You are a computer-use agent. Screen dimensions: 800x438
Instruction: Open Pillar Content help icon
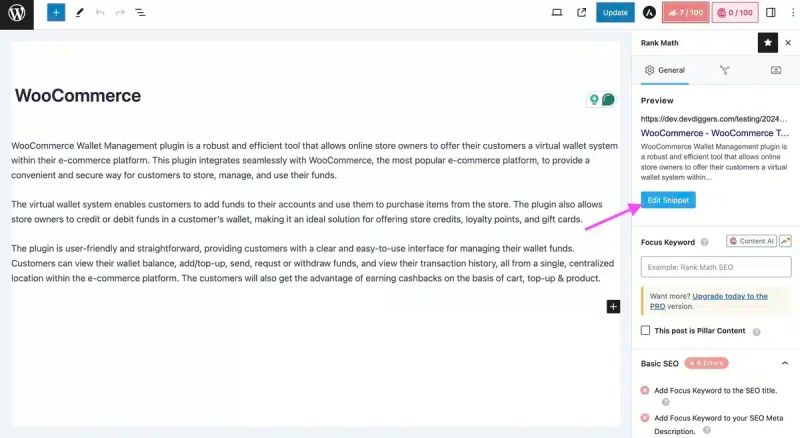point(757,332)
